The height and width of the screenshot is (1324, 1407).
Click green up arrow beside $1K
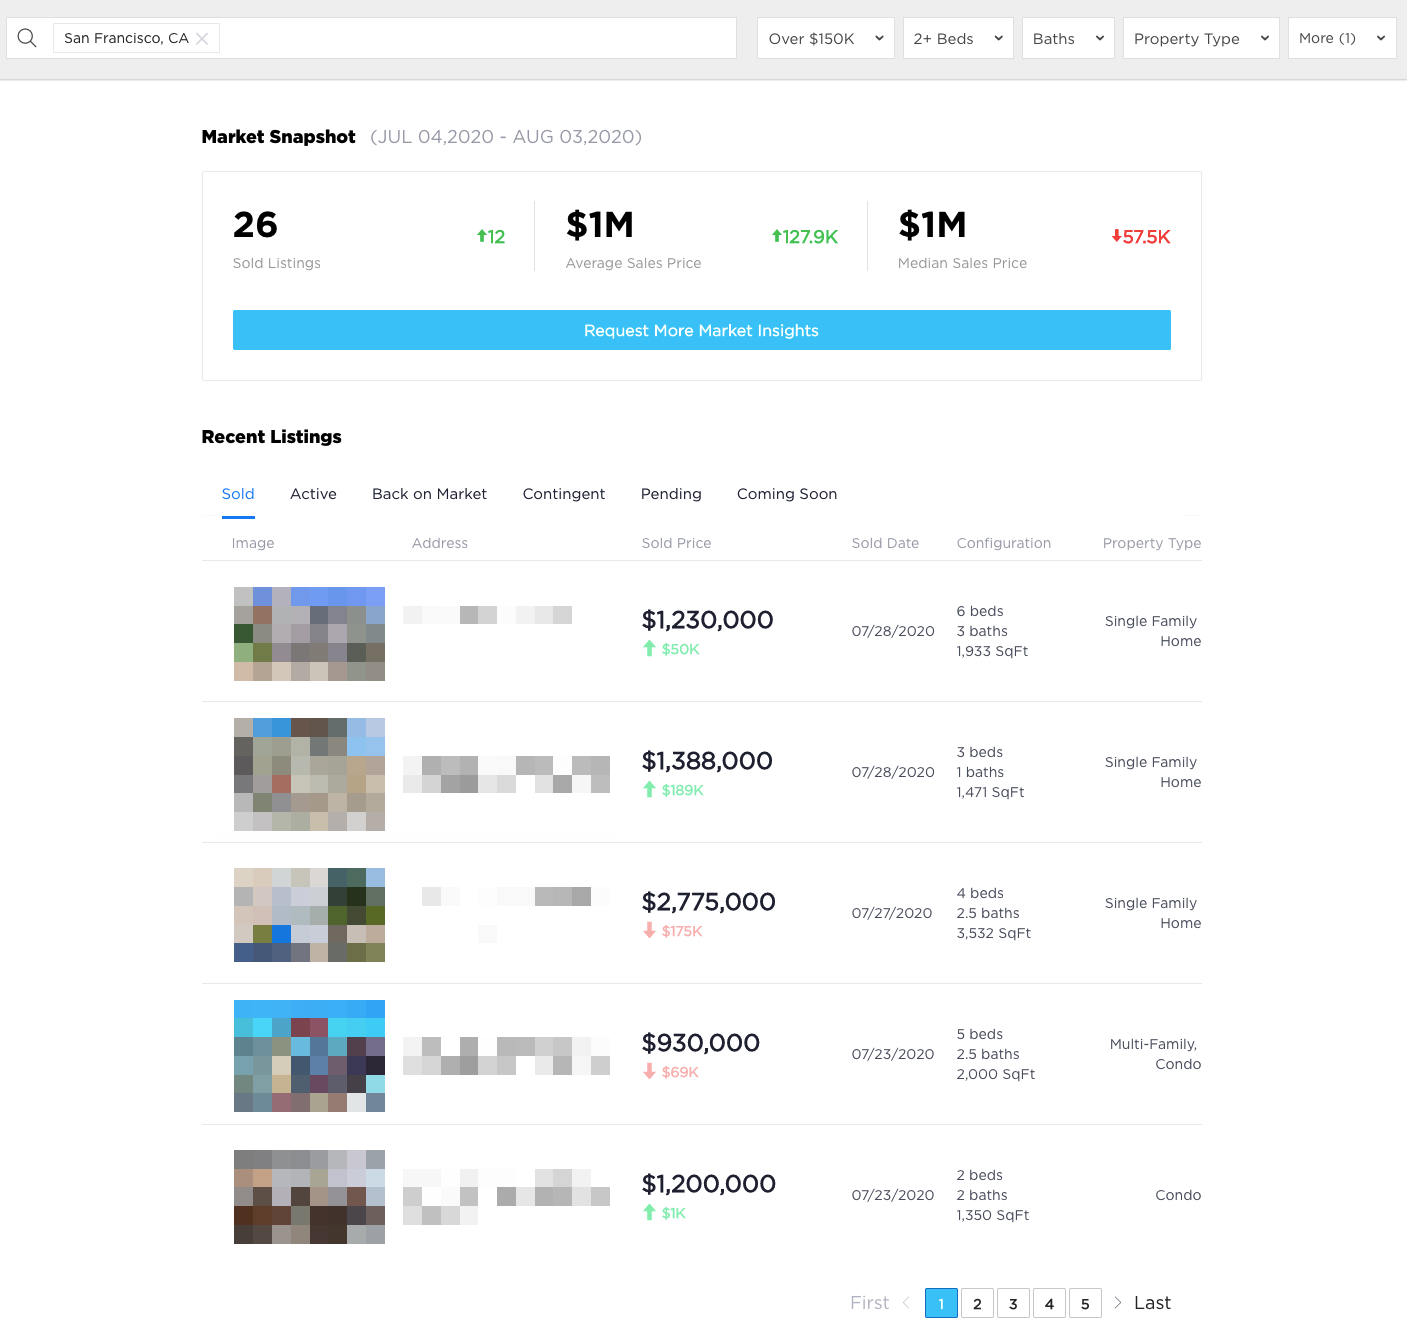pyautogui.click(x=649, y=1213)
